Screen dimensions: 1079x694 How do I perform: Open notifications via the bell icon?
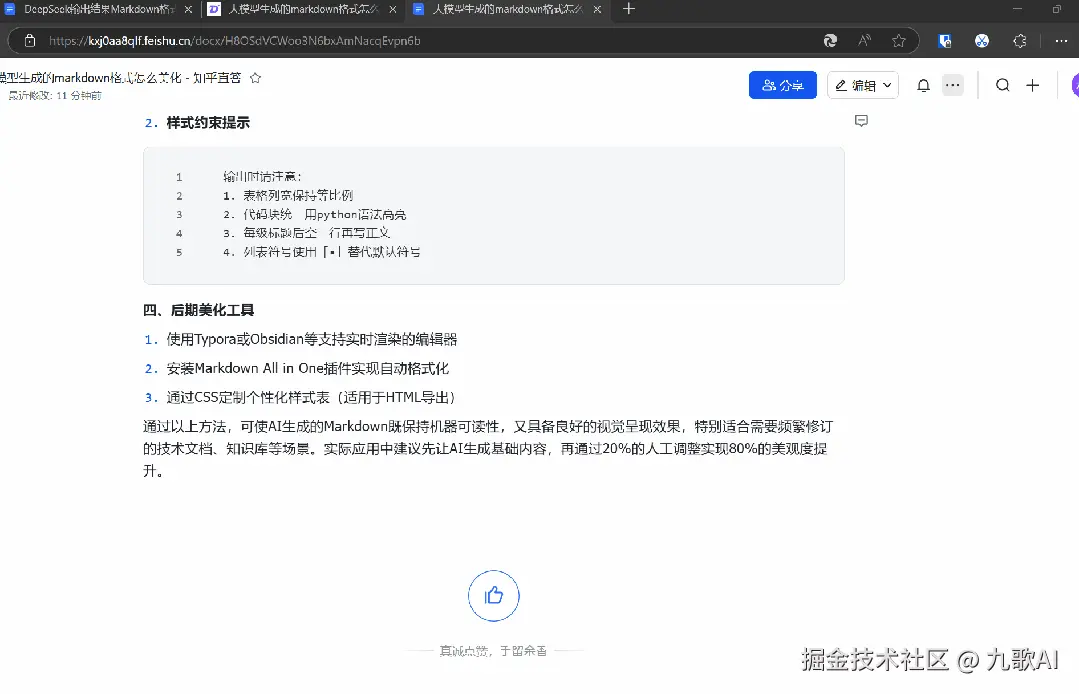pyautogui.click(x=922, y=85)
